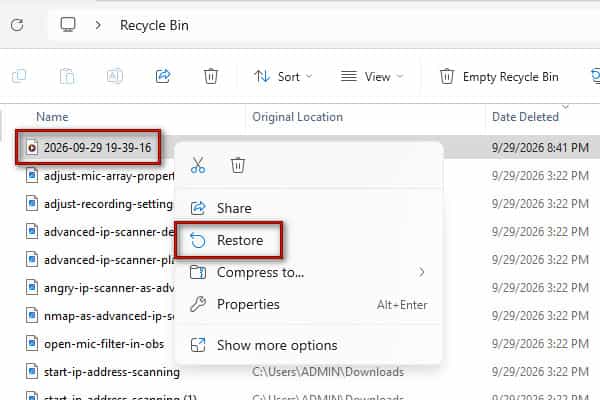Select the nmap-as-advanced-ip-s file
This screenshot has height=400, width=600.
click(x=109, y=316)
